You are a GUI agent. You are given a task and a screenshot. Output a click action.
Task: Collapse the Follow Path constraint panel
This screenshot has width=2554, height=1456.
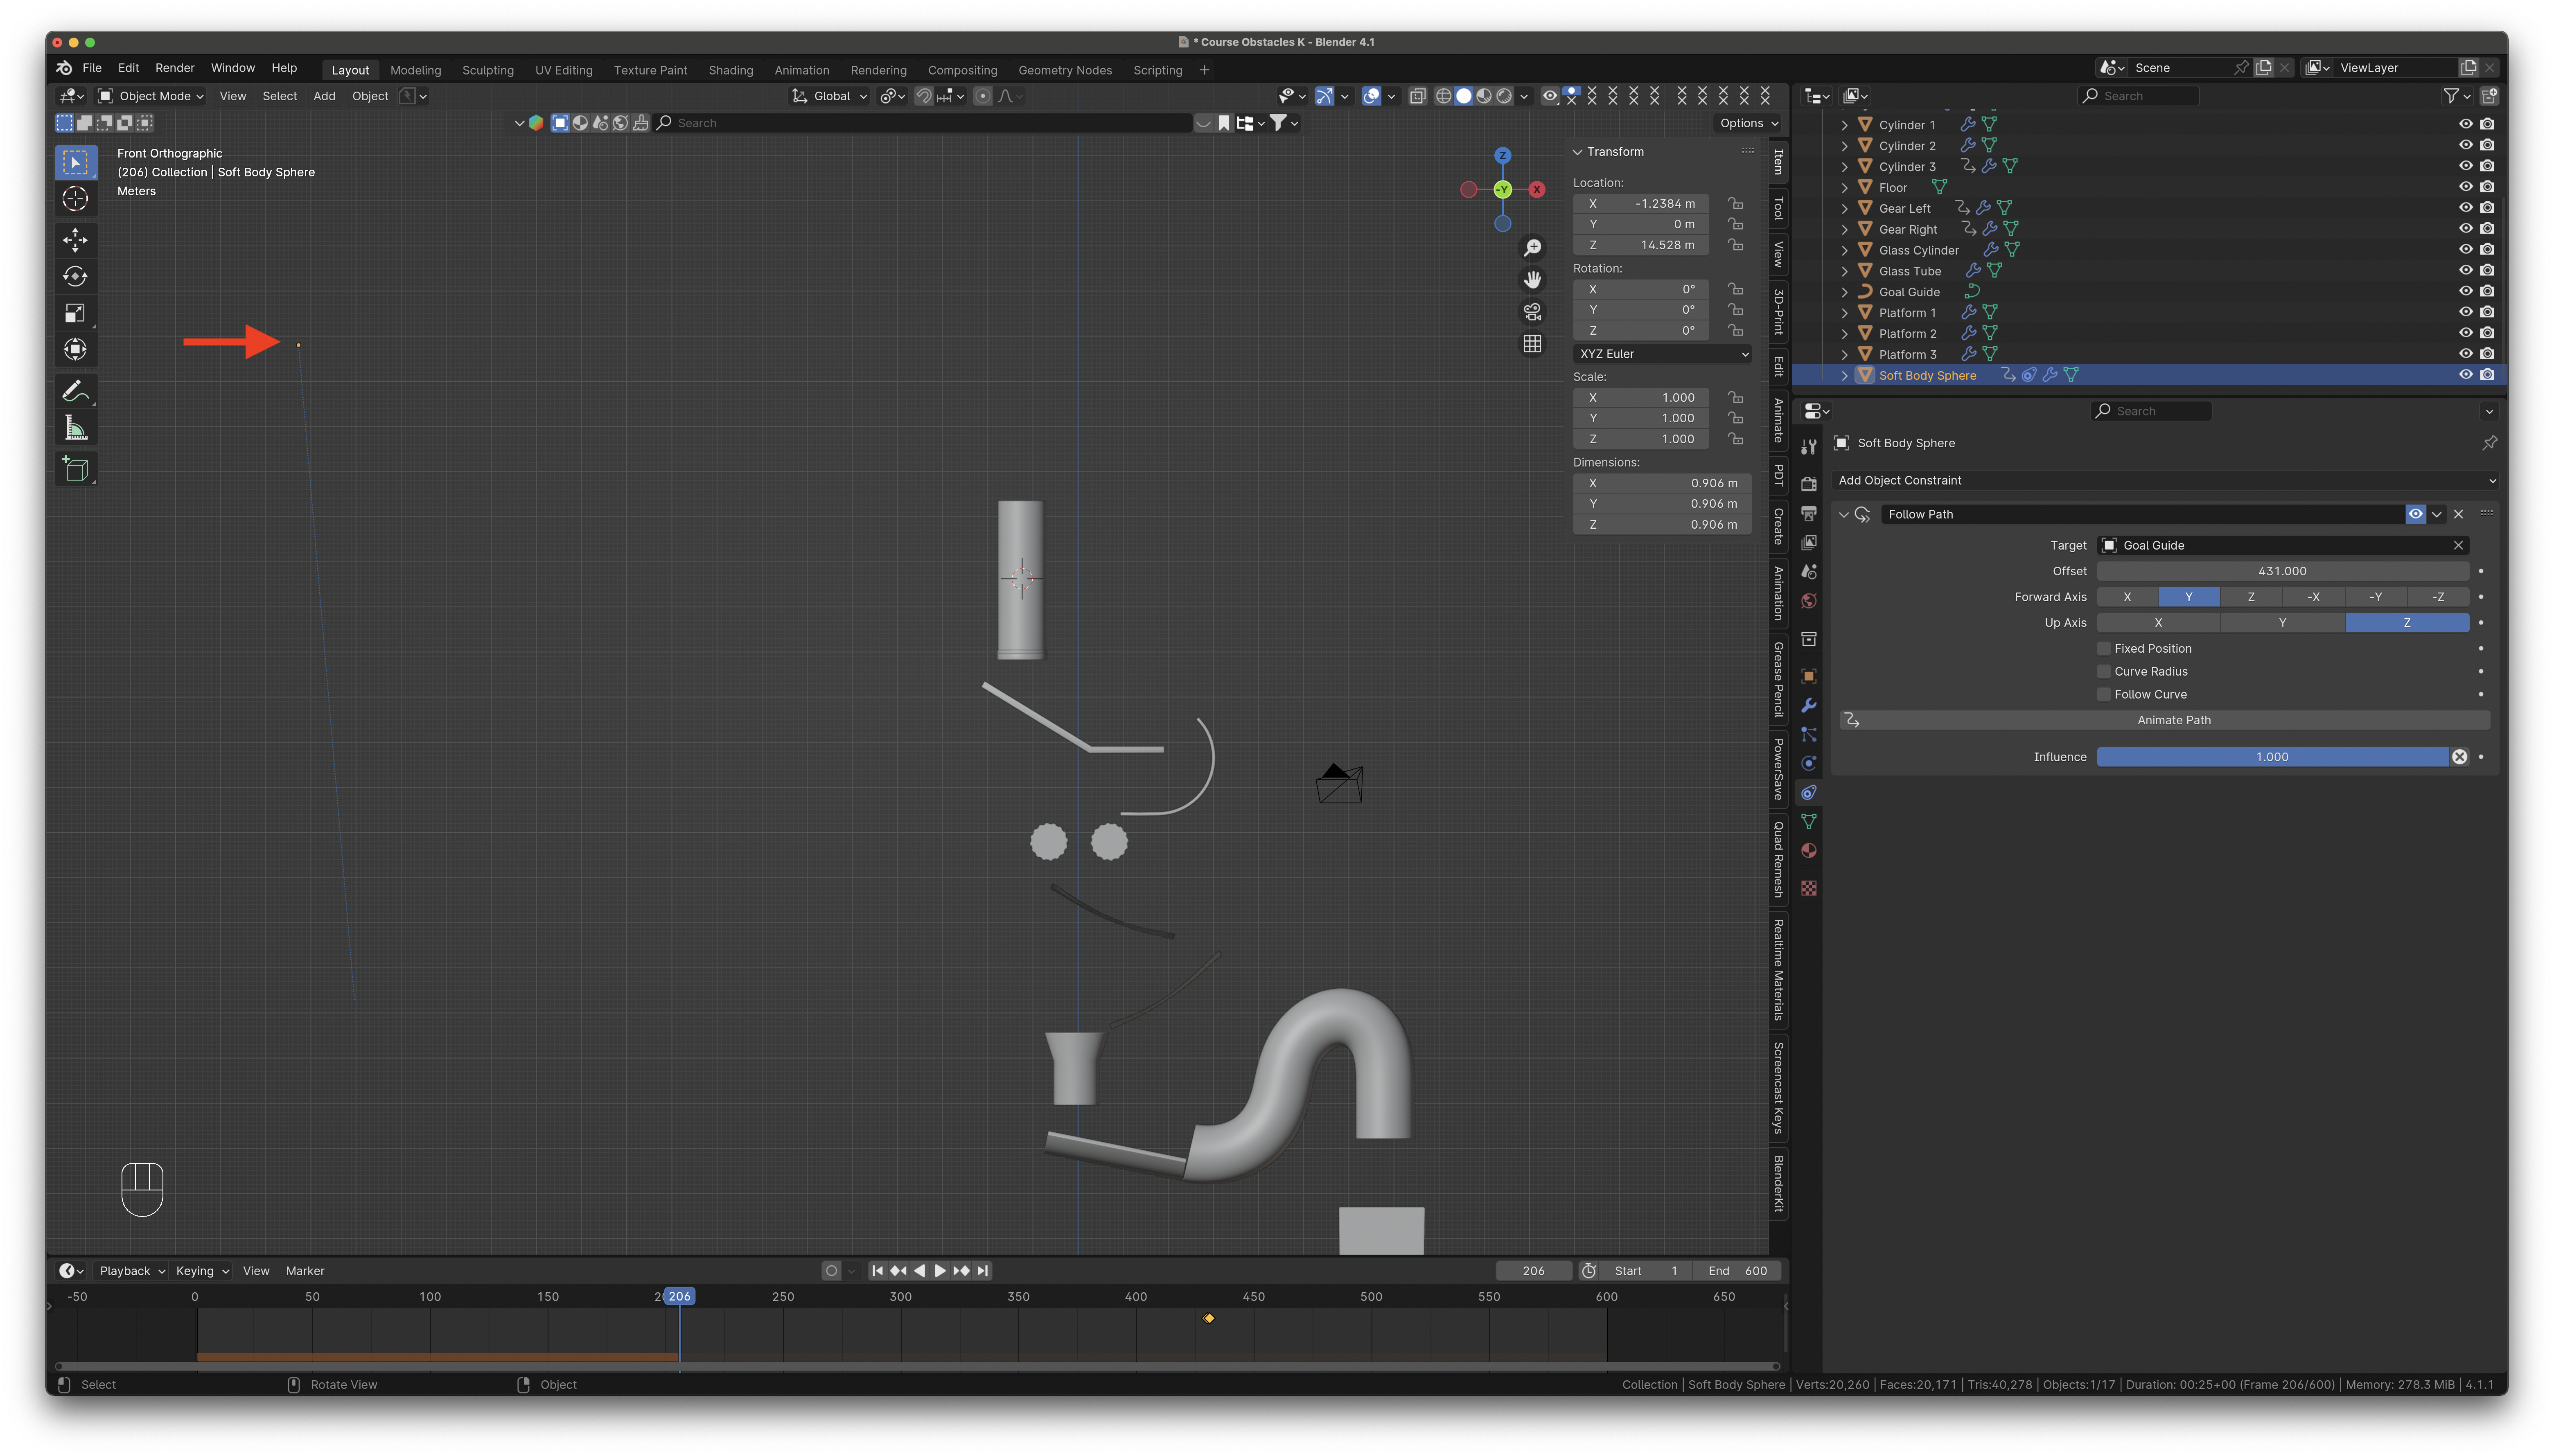click(1843, 514)
